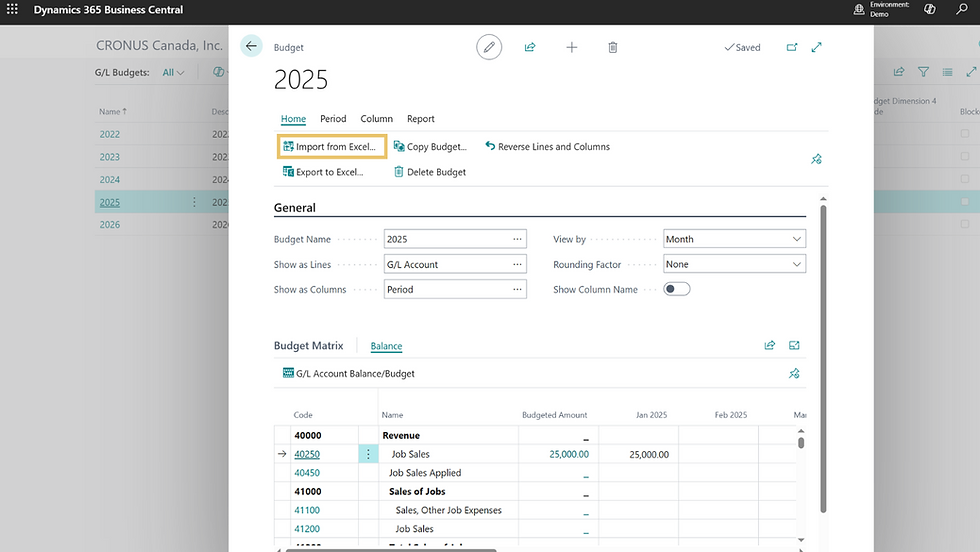Open Budget Name lookup ellipsis
Screen dimensions: 980x552
[x=517, y=239]
